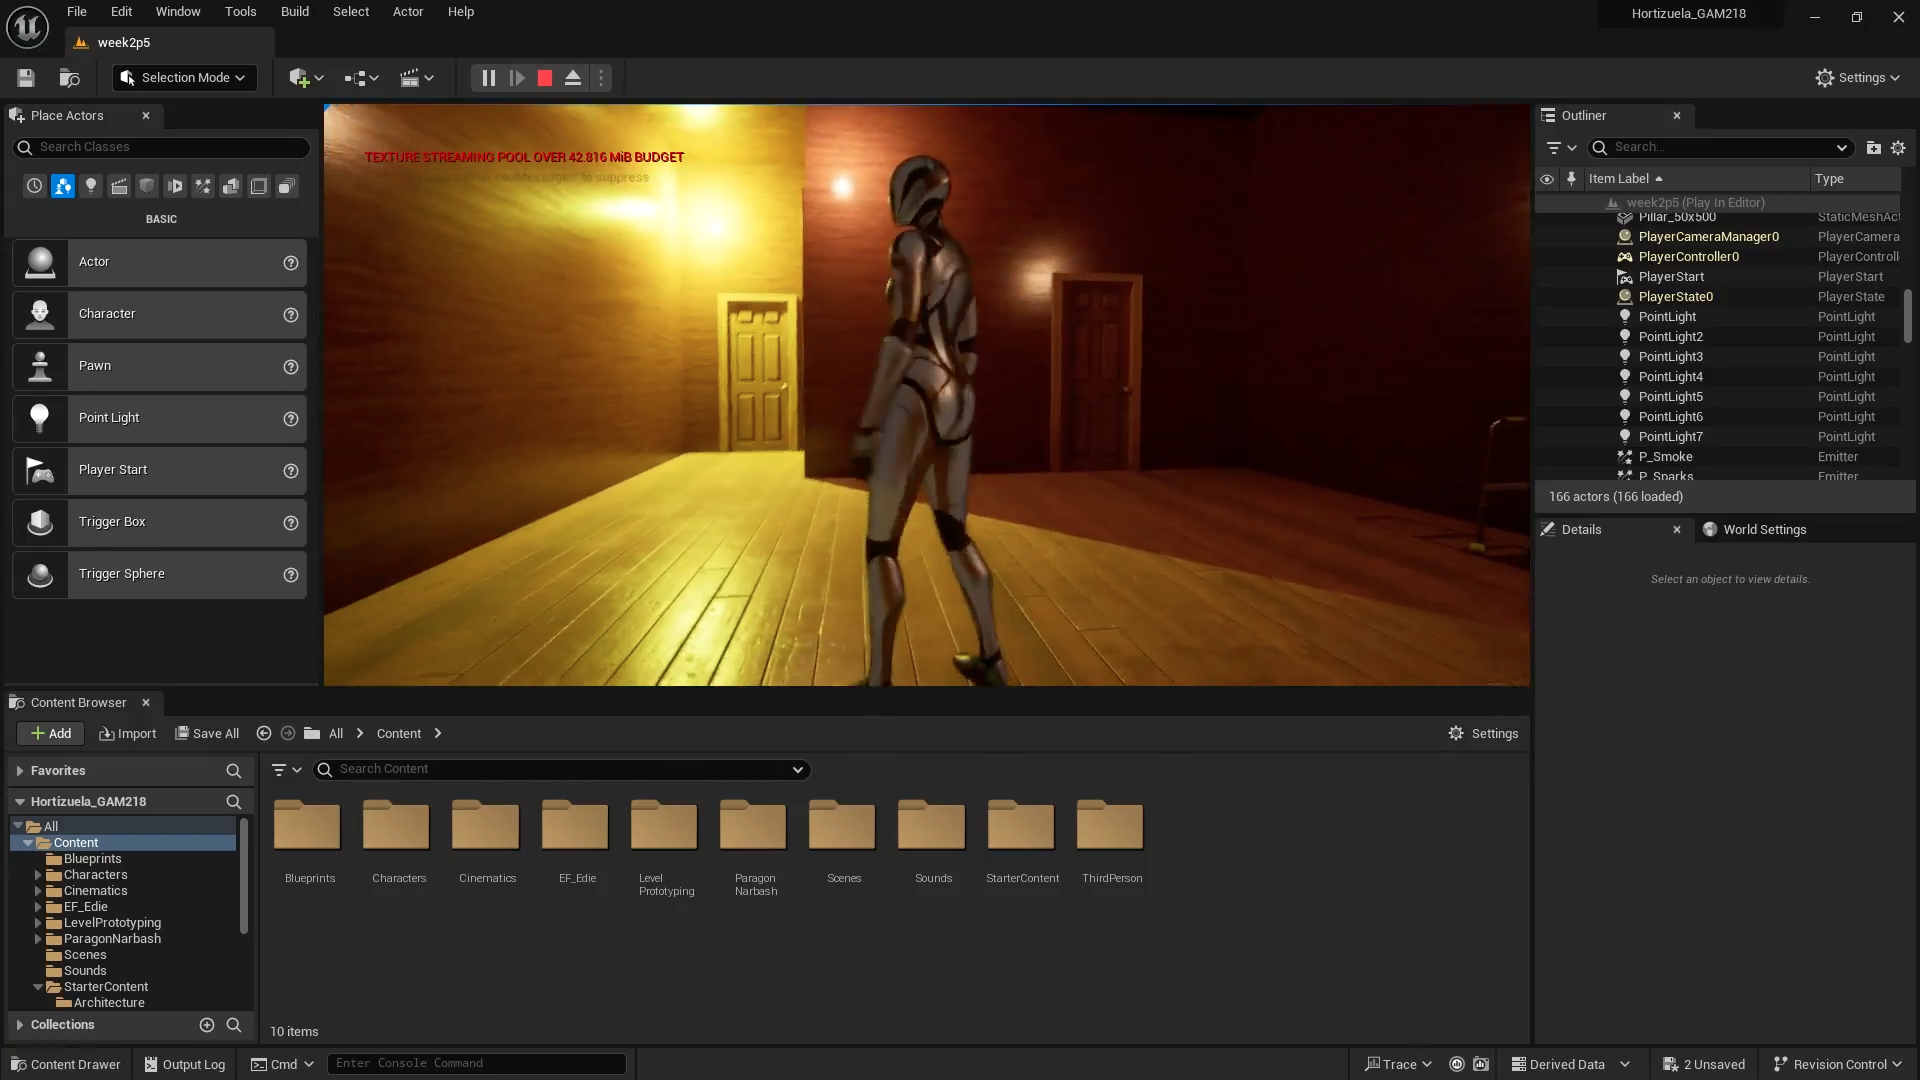The height and width of the screenshot is (1080, 1920).
Task: Show the Volumes category
Action: 259,186
